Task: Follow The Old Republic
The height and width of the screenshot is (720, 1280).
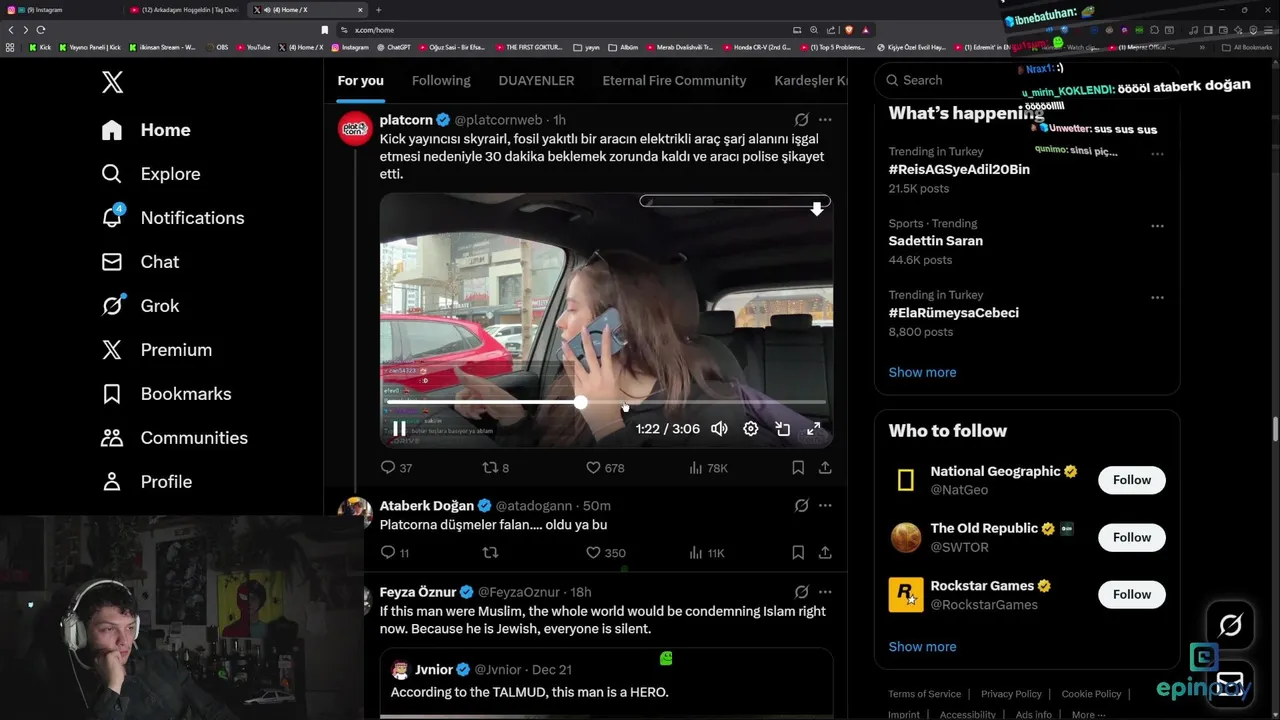Action: [1132, 537]
